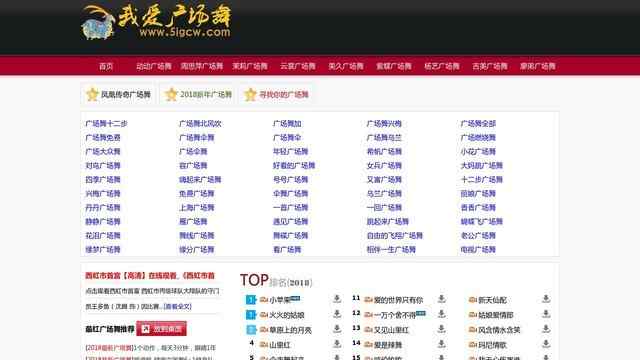
Task: Download the rank 14 song
Action: [441, 344]
